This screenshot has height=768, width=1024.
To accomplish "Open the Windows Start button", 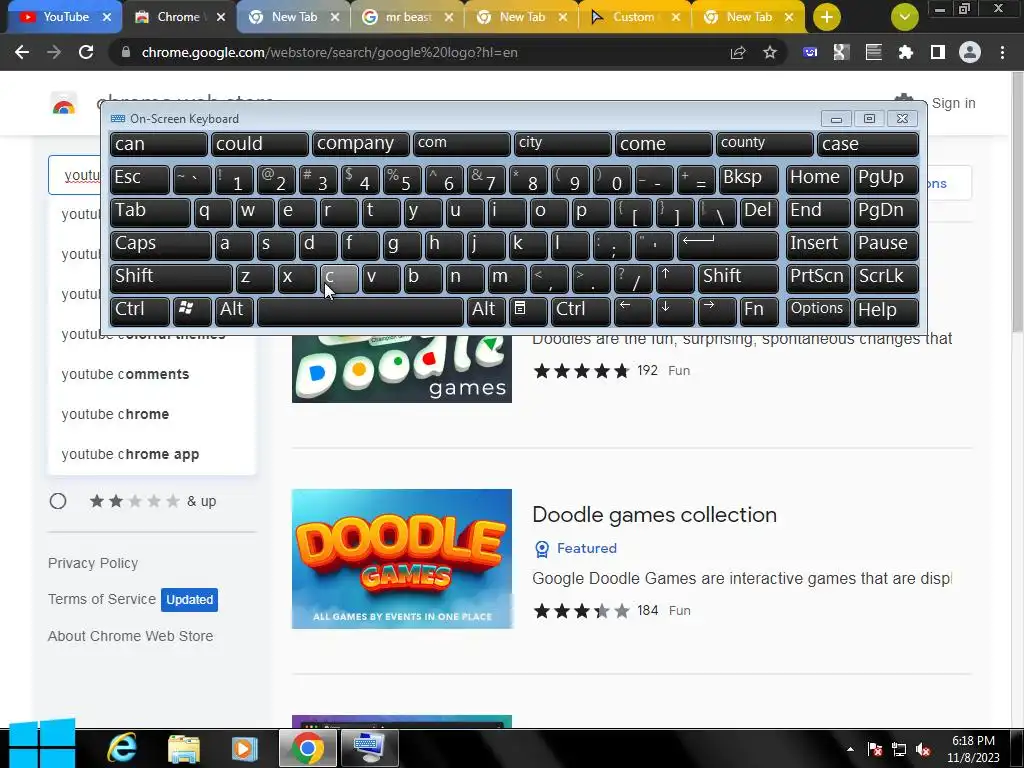I will click(41, 744).
